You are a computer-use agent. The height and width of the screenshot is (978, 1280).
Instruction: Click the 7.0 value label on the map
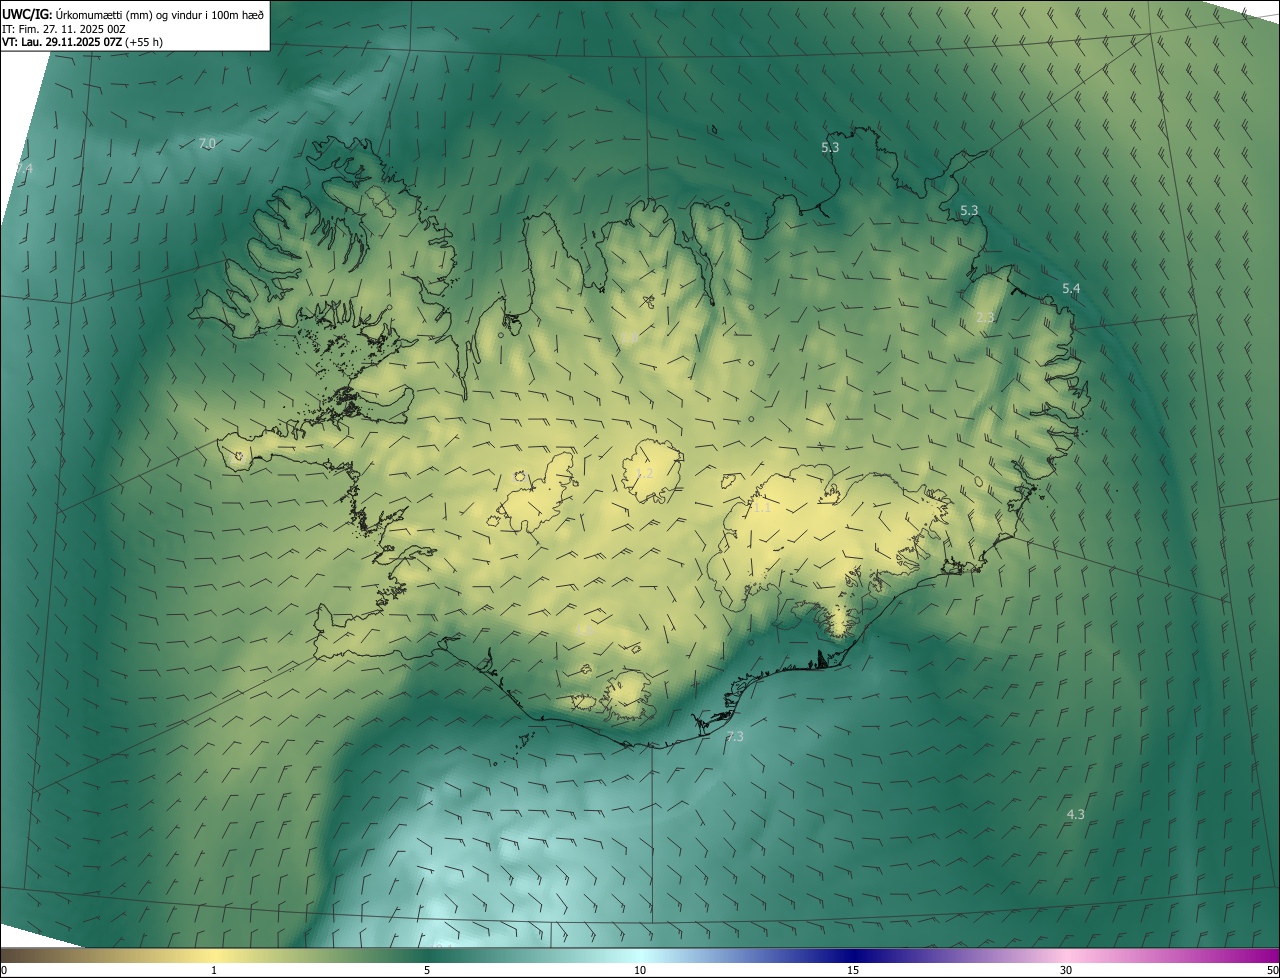tap(207, 144)
